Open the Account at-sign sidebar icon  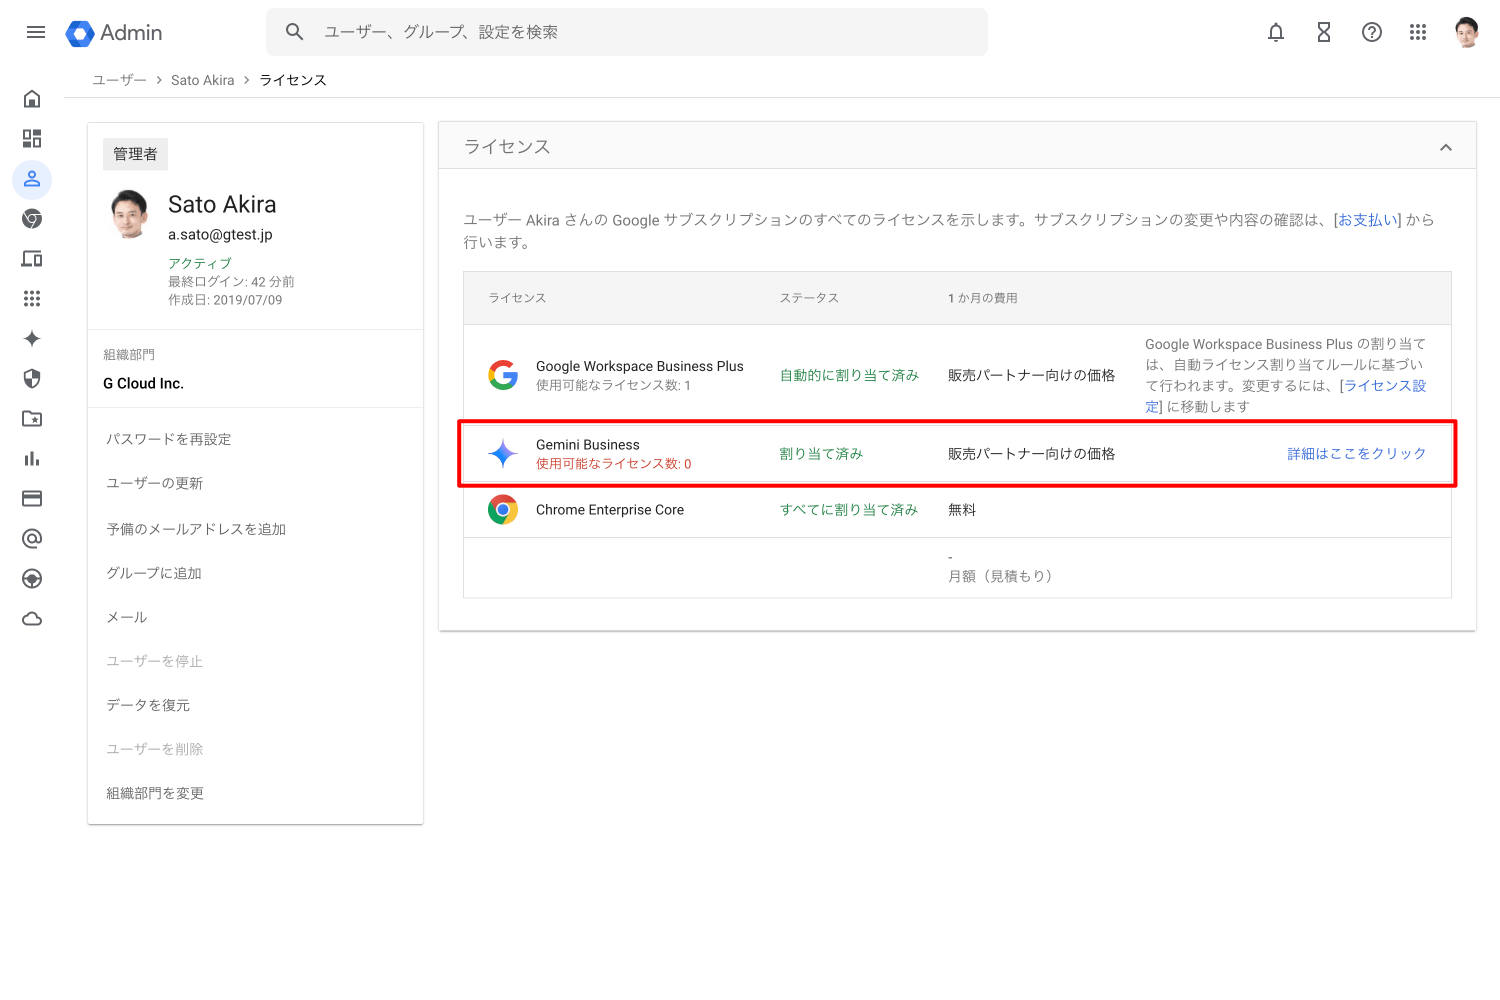pos(32,539)
